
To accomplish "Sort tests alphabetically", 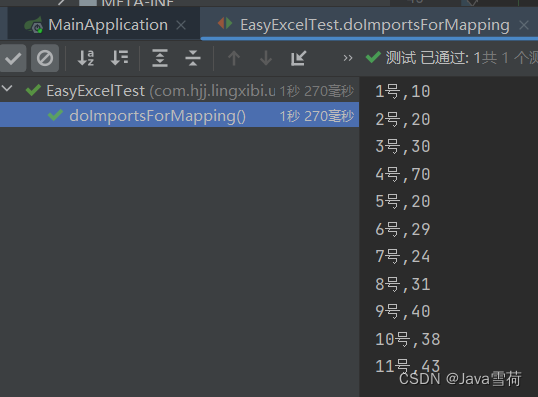I will click(86, 58).
